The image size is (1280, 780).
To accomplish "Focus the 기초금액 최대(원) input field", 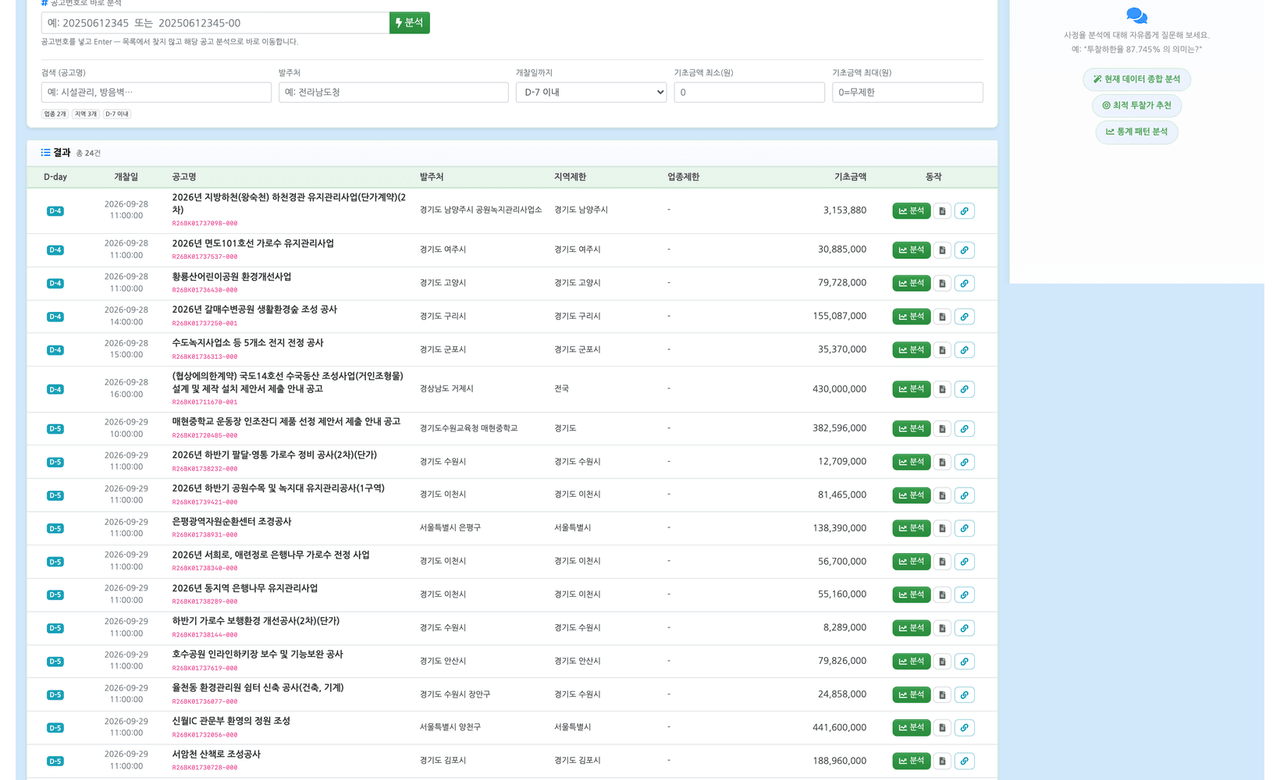I will pos(907,92).
